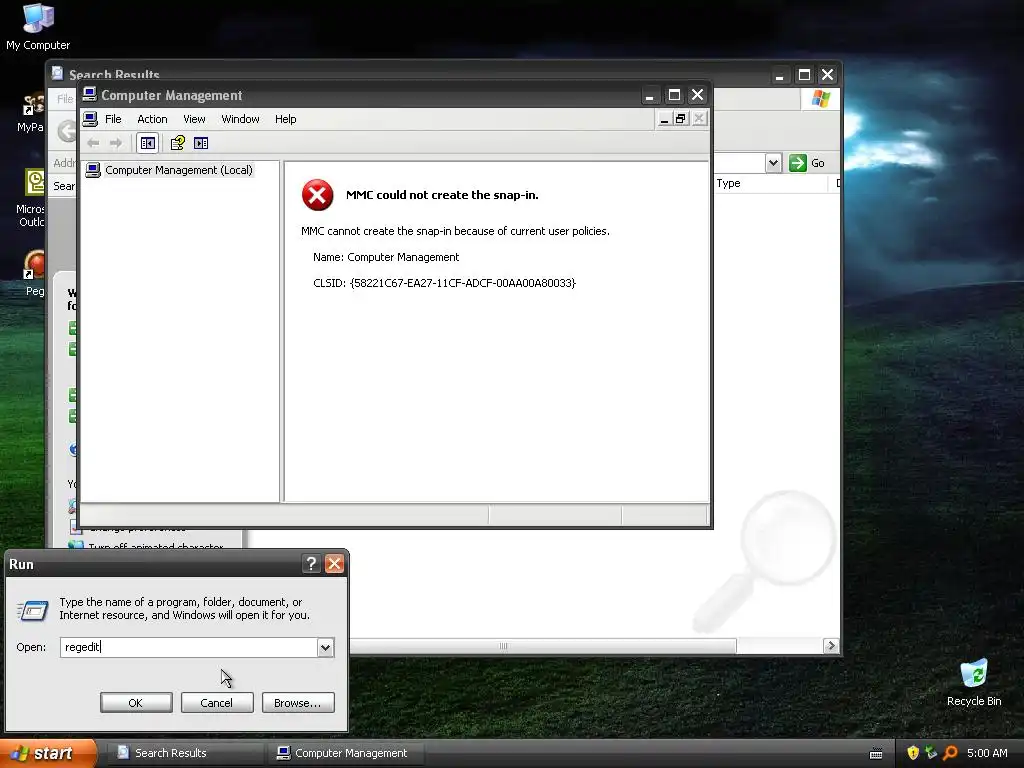Expand the address bar dropdown in Search Results
The width and height of the screenshot is (1024, 768).
tap(773, 163)
